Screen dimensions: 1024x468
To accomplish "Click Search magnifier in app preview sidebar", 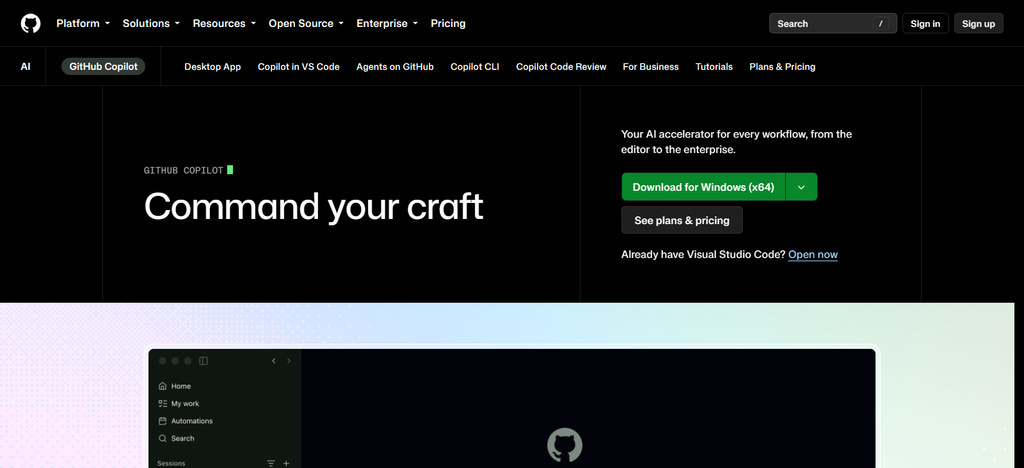I will pyautogui.click(x=163, y=439).
